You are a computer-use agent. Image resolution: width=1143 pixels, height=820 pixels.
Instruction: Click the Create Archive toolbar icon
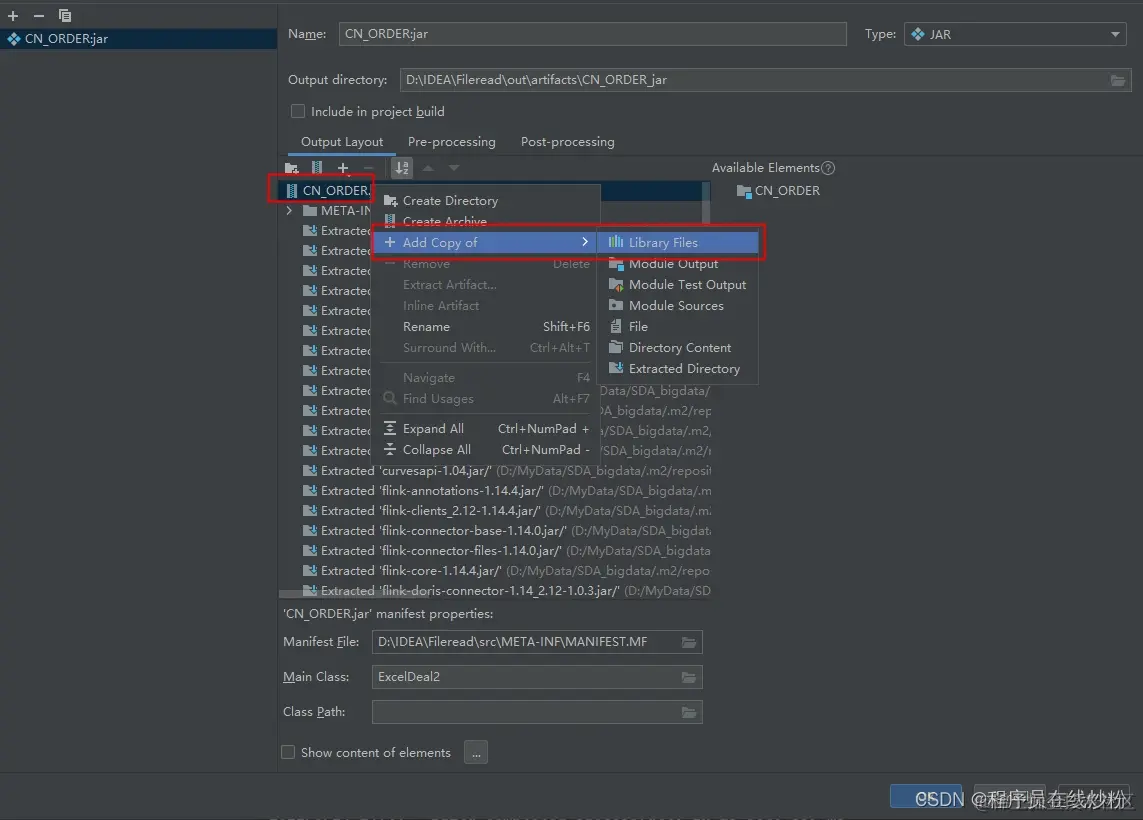coord(316,168)
